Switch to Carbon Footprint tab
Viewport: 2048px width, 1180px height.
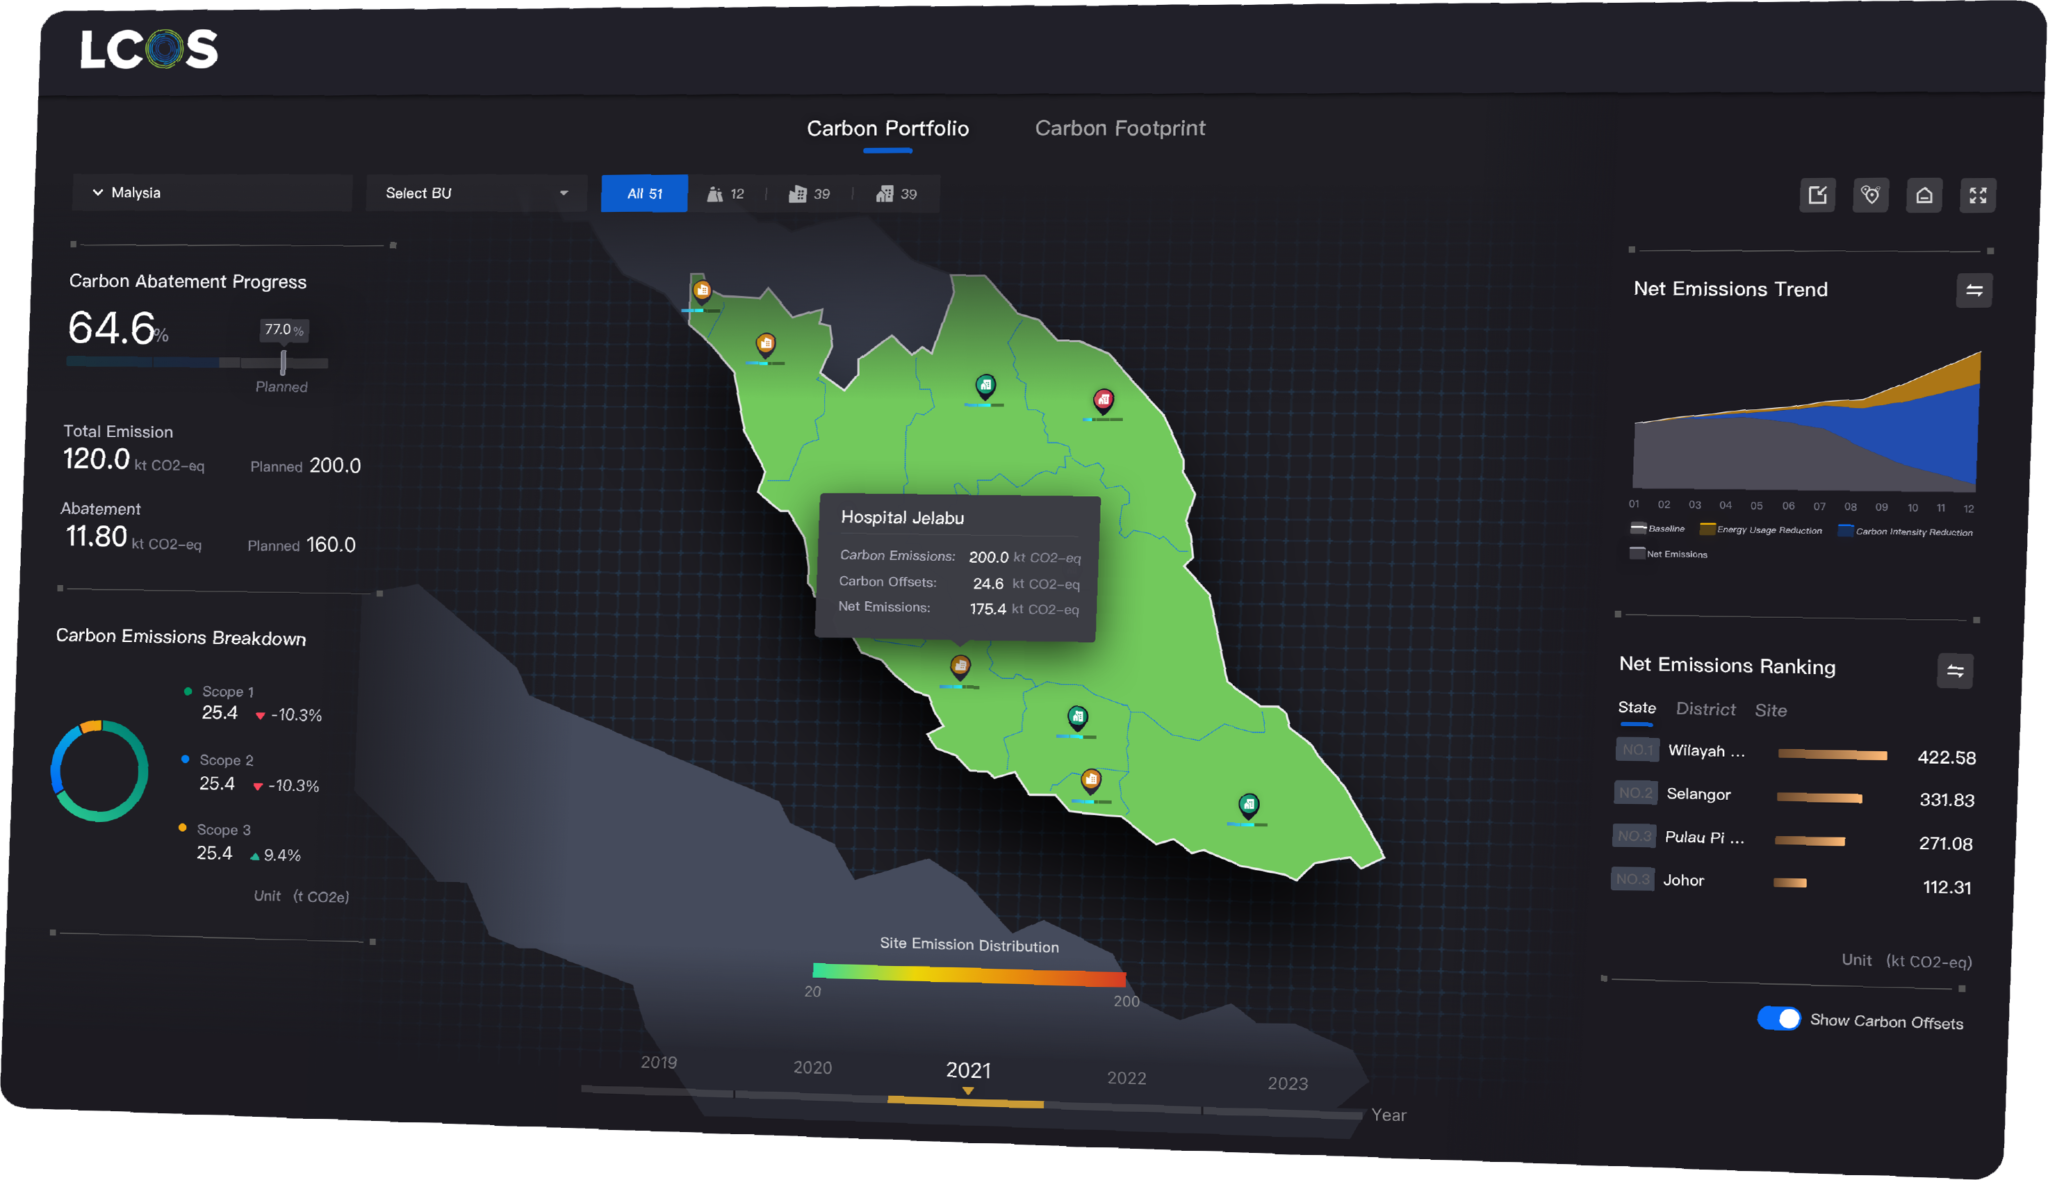1119,128
